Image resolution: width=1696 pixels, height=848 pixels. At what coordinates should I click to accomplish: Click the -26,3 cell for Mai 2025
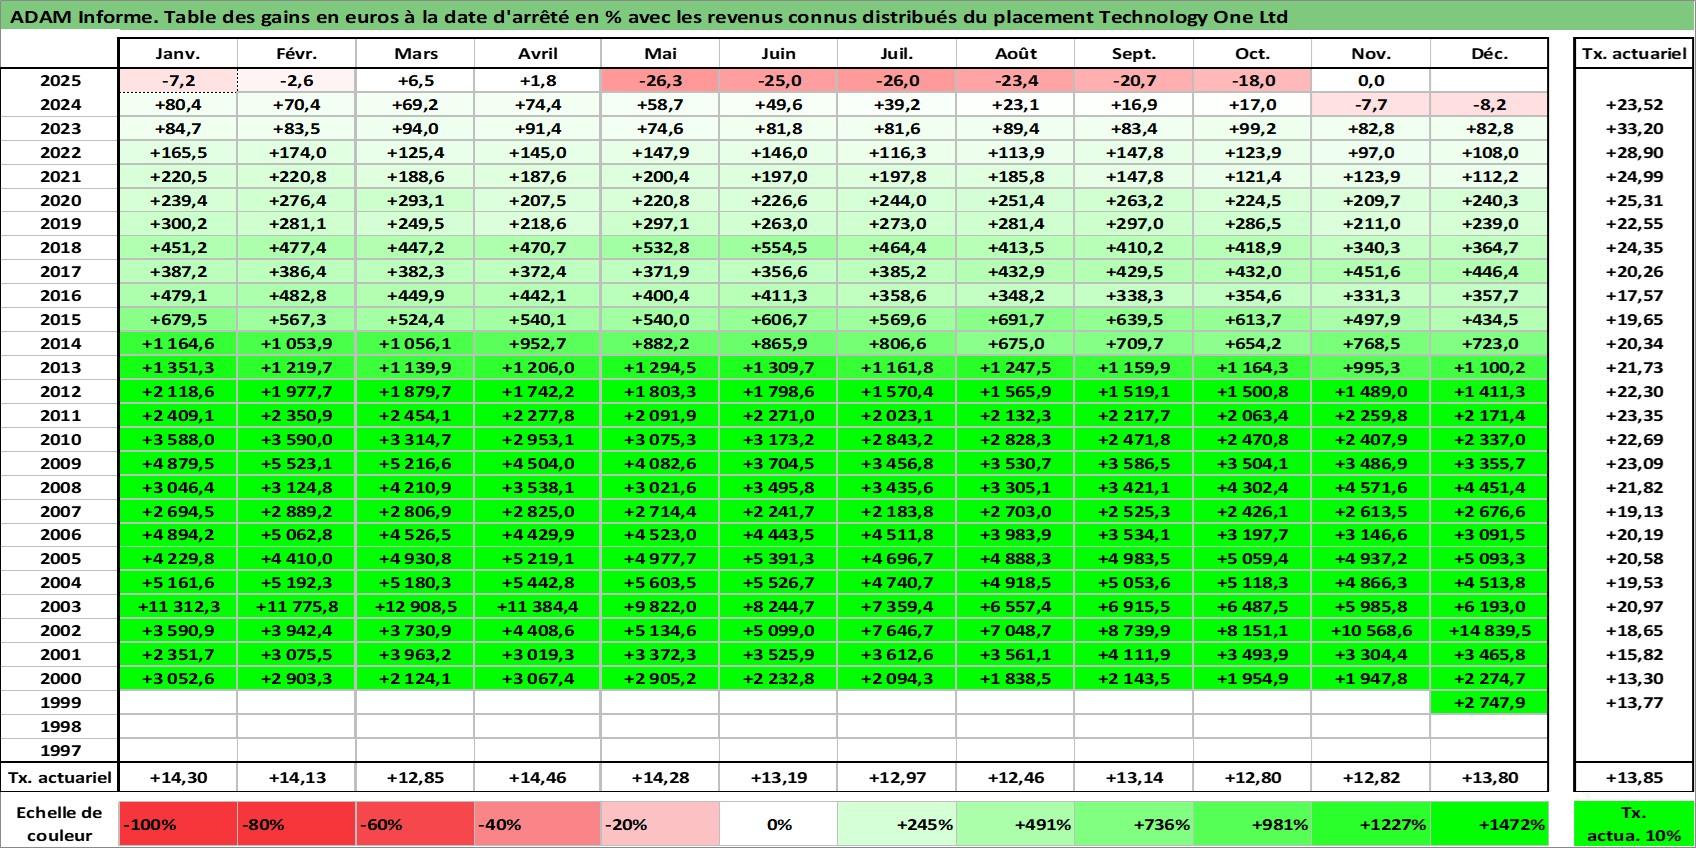[660, 81]
